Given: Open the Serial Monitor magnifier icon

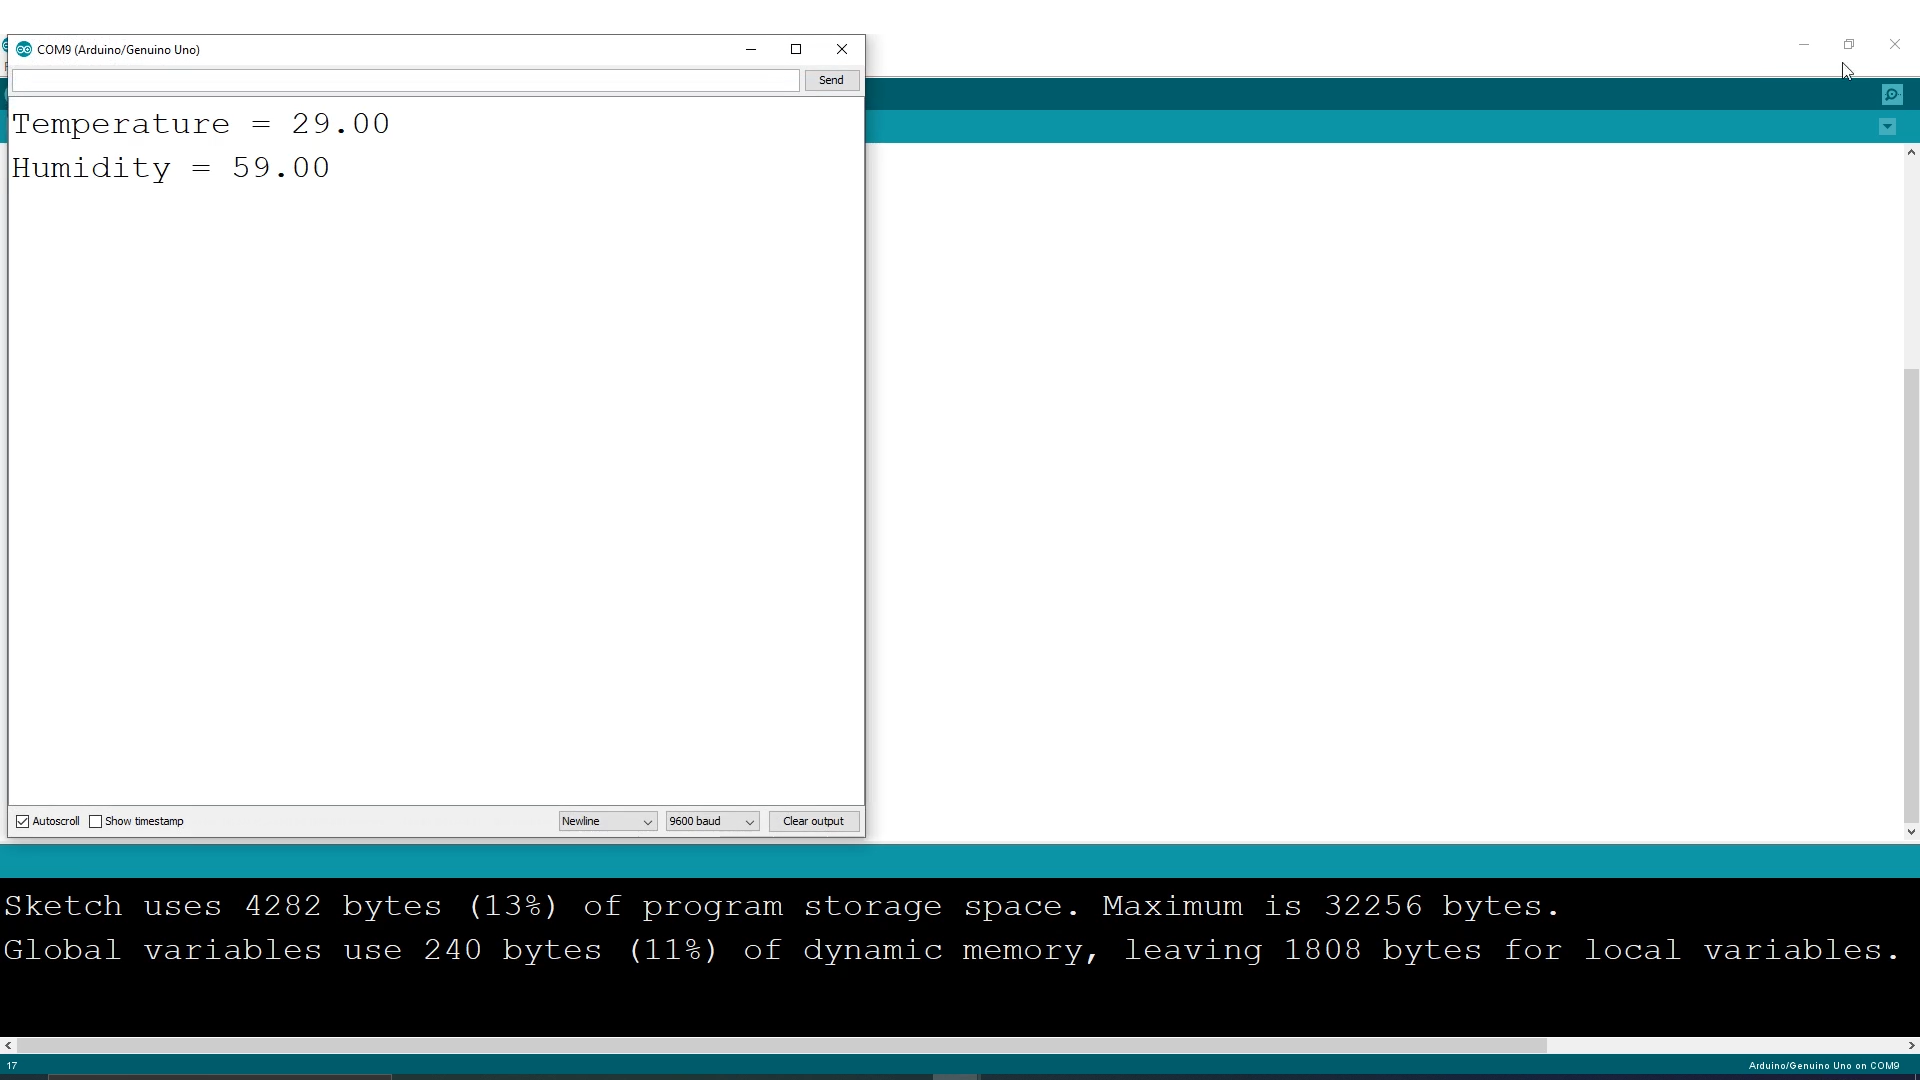Looking at the screenshot, I should 1891,95.
